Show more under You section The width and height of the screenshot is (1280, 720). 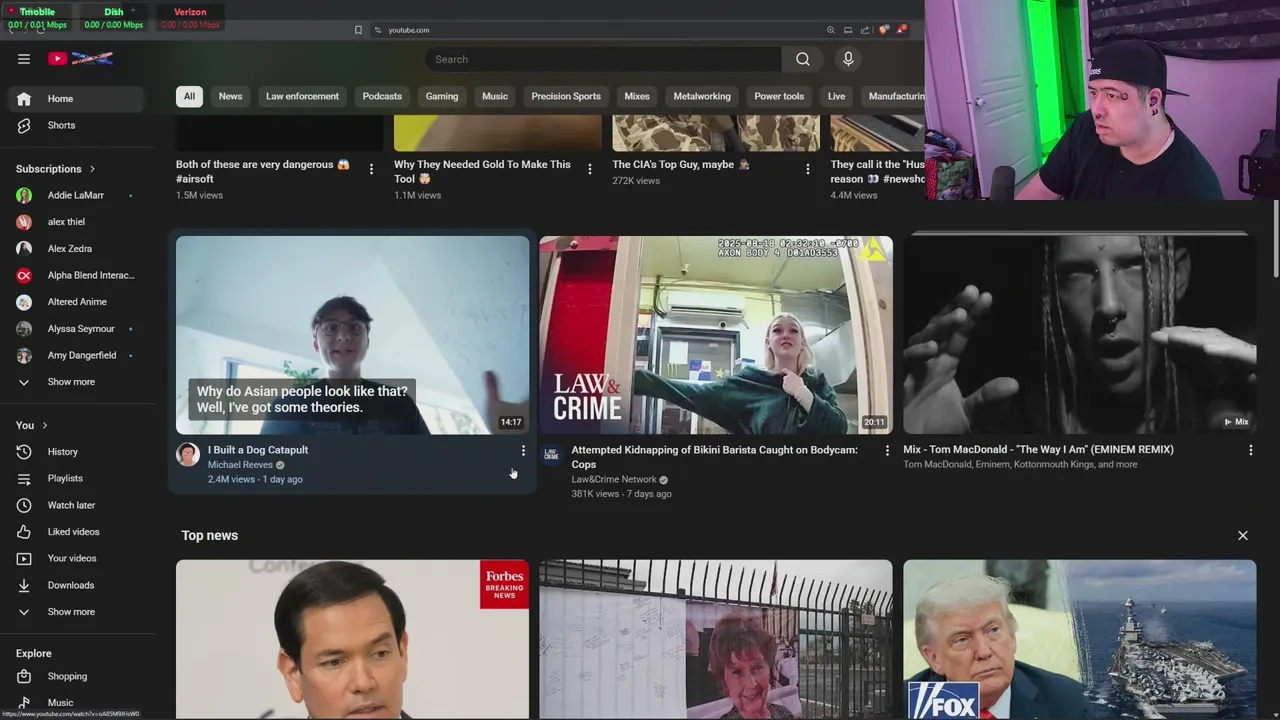(76, 612)
